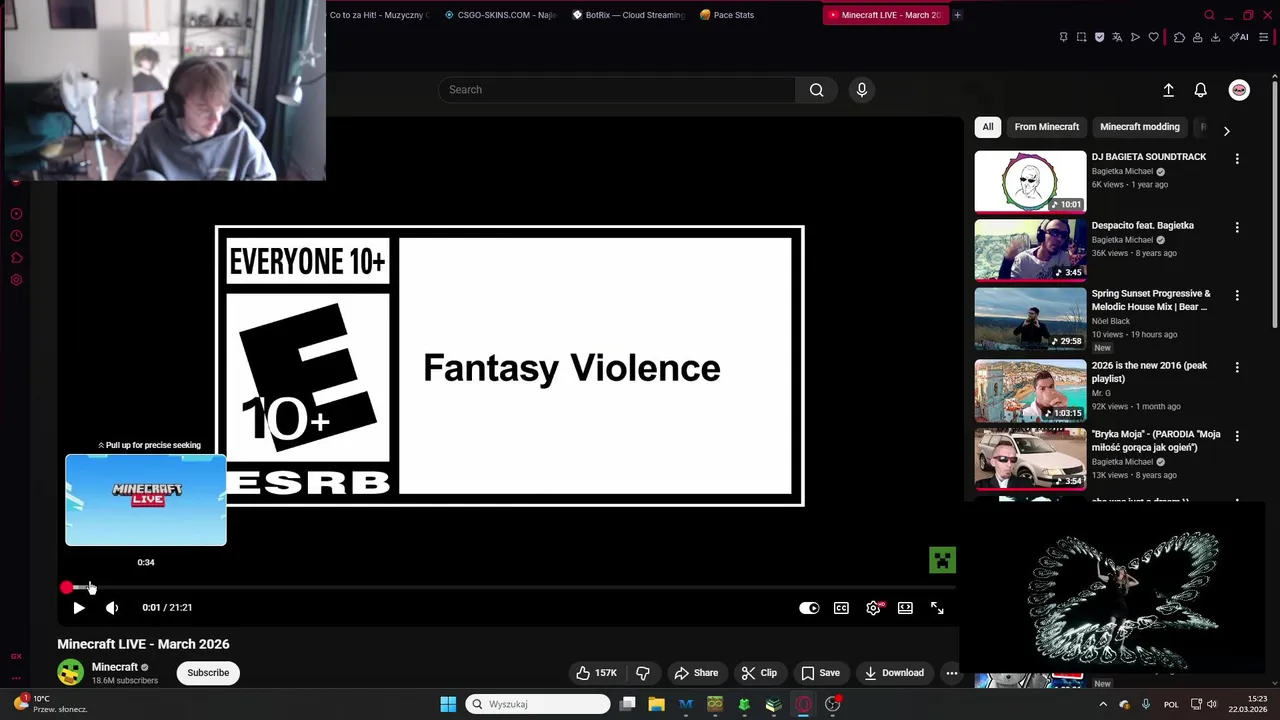Click the search magnifier button
1280x720 pixels.
click(817, 90)
